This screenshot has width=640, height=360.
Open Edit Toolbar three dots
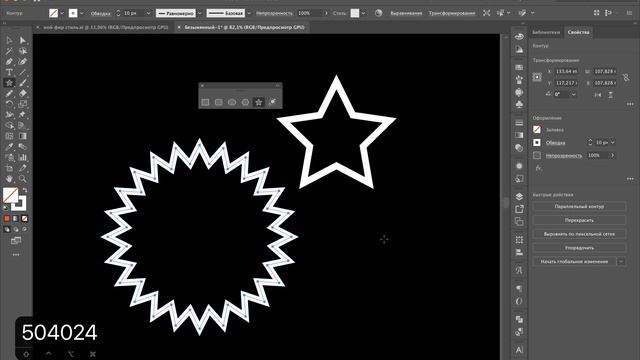pyautogui.click(x=16, y=254)
